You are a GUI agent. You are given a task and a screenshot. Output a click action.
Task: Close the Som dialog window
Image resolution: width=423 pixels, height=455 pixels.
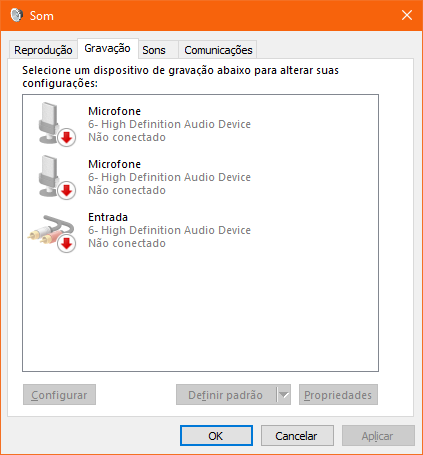click(407, 15)
